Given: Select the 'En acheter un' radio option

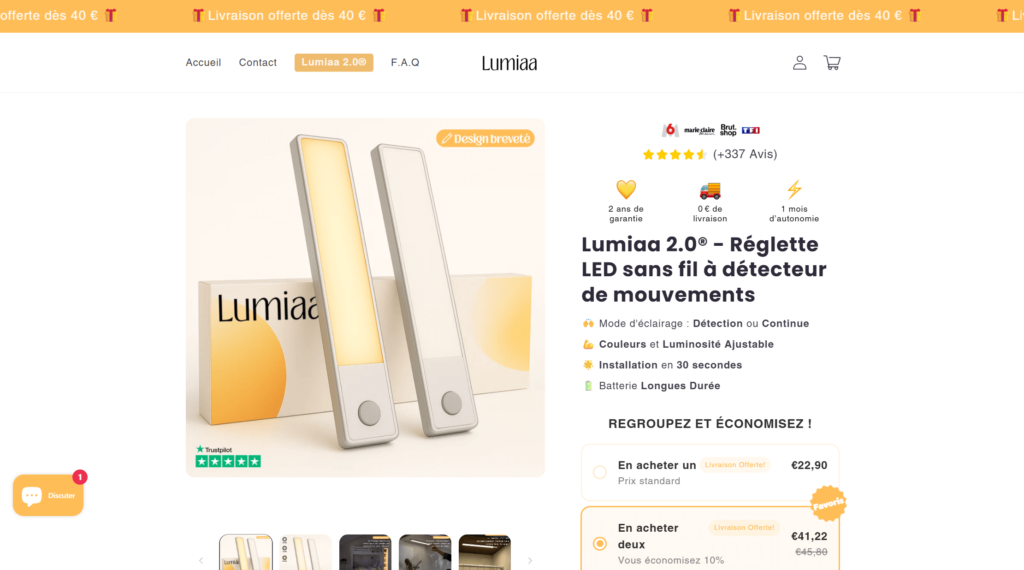Looking at the screenshot, I should coord(600,472).
